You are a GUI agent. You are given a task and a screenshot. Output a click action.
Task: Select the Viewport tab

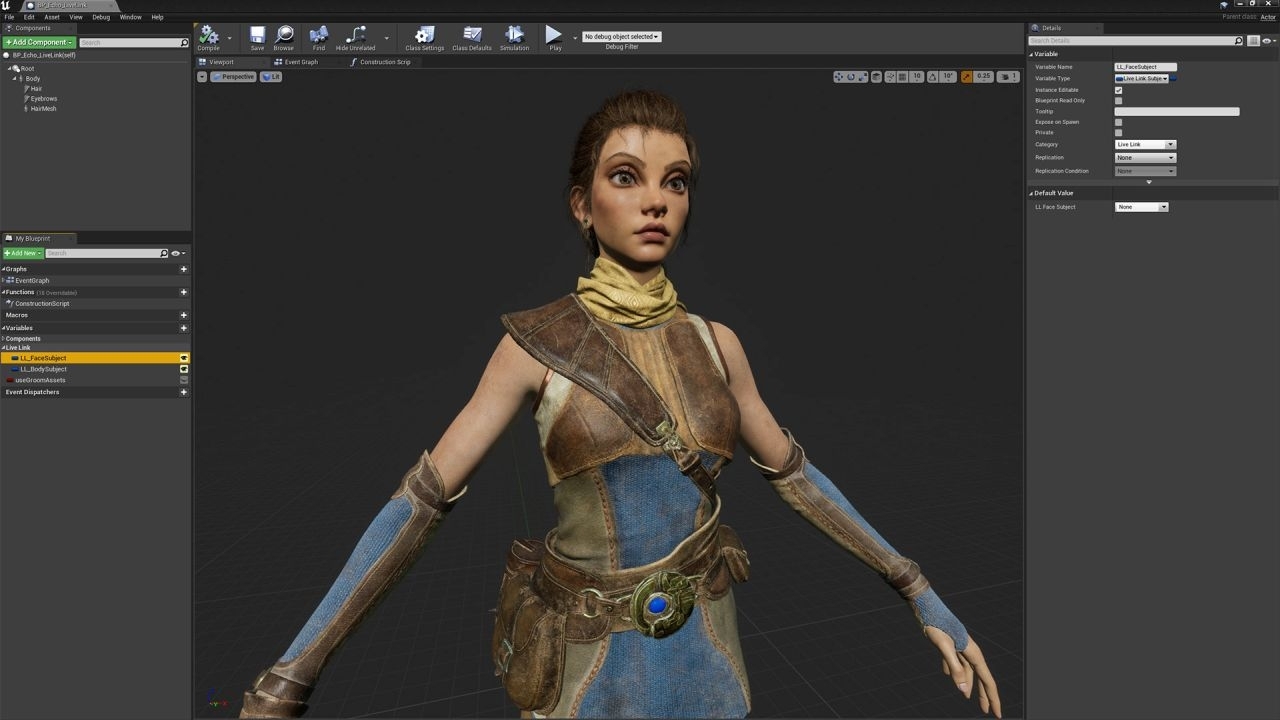pos(222,62)
